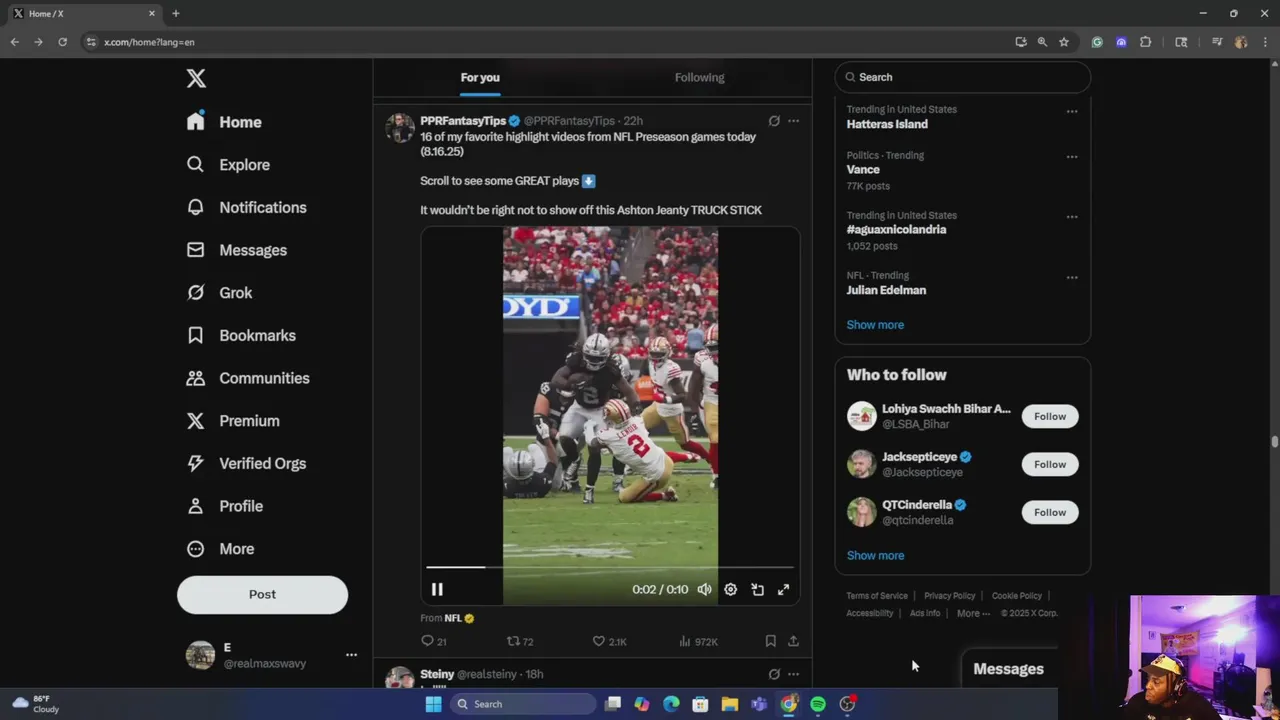Image resolution: width=1280 pixels, height=720 pixels.
Task: Enter fullscreen on the video
Action: (783, 590)
